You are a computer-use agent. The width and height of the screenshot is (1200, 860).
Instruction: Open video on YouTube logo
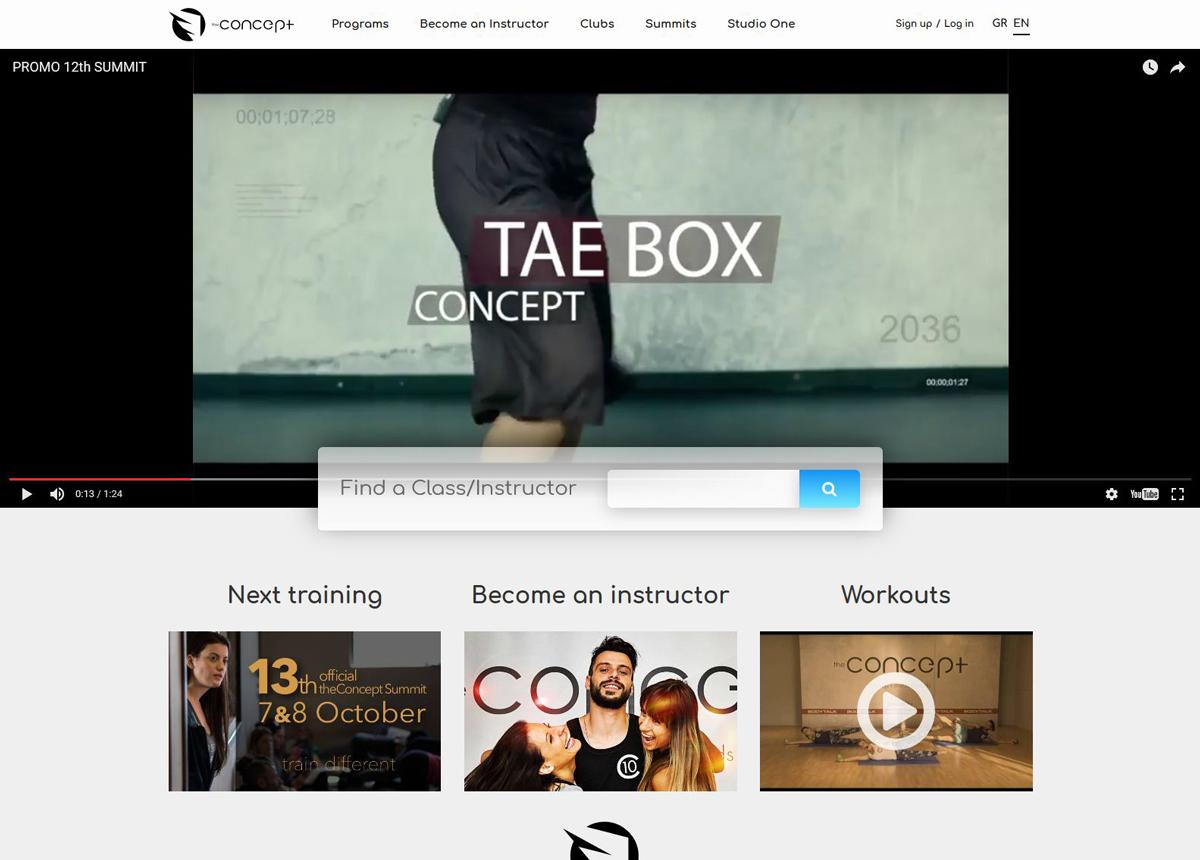coord(1144,494)
